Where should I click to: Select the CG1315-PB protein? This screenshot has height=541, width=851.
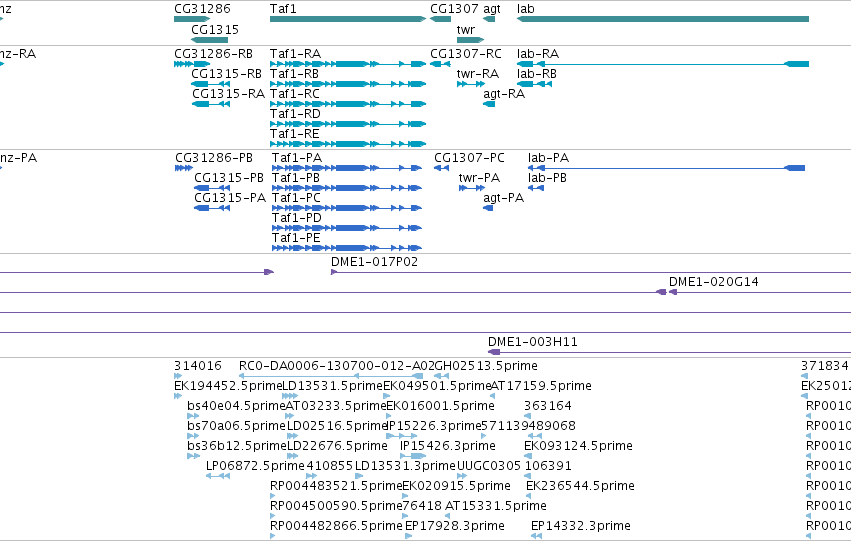[212, 188]
